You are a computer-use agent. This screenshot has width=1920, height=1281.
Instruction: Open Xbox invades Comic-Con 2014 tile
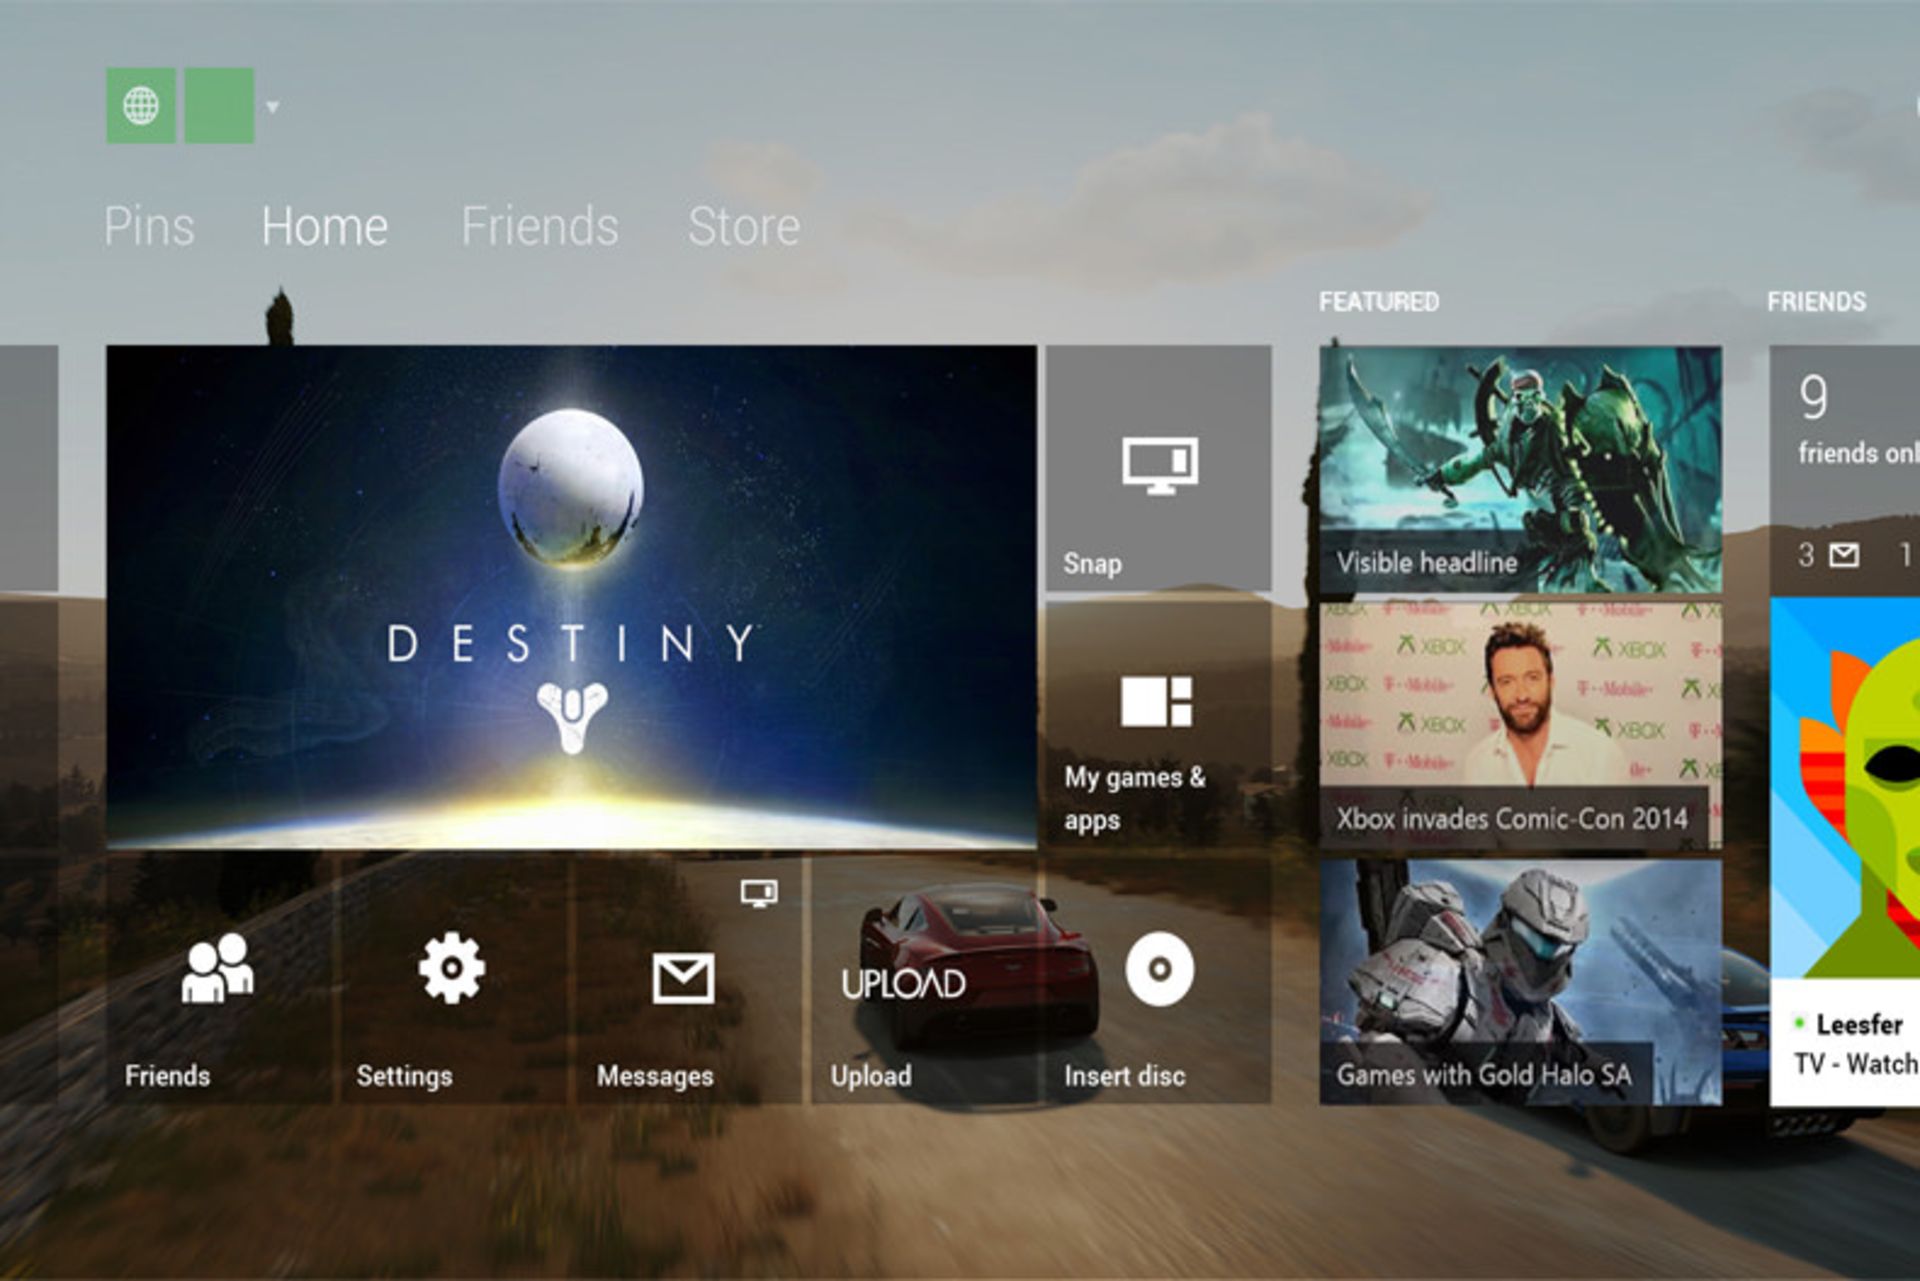click(1520, 725)
